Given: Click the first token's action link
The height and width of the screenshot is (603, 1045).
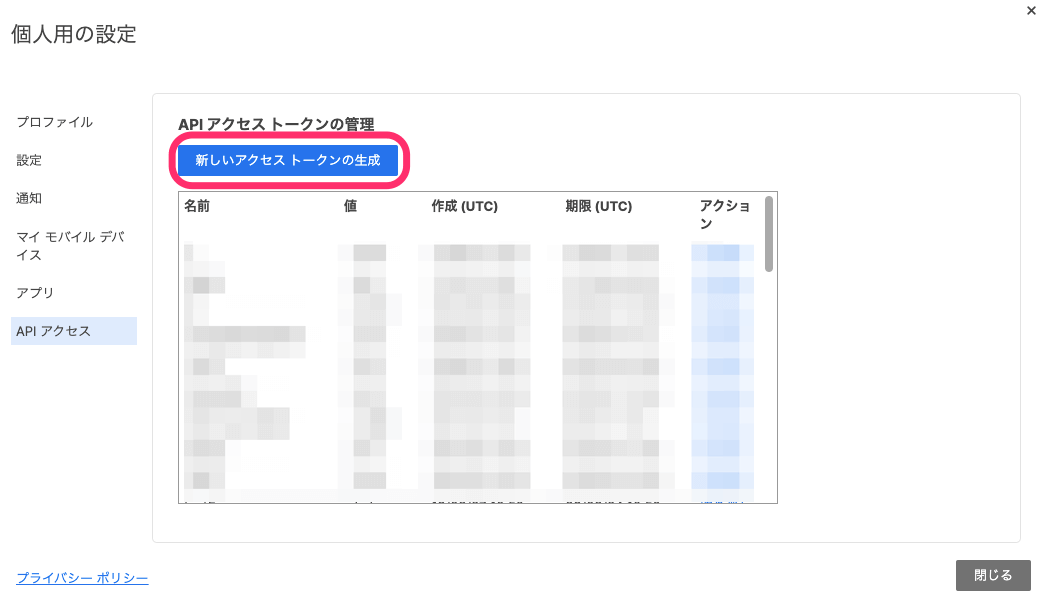Looking at the screenshot, I should click(x=722, y=252).
